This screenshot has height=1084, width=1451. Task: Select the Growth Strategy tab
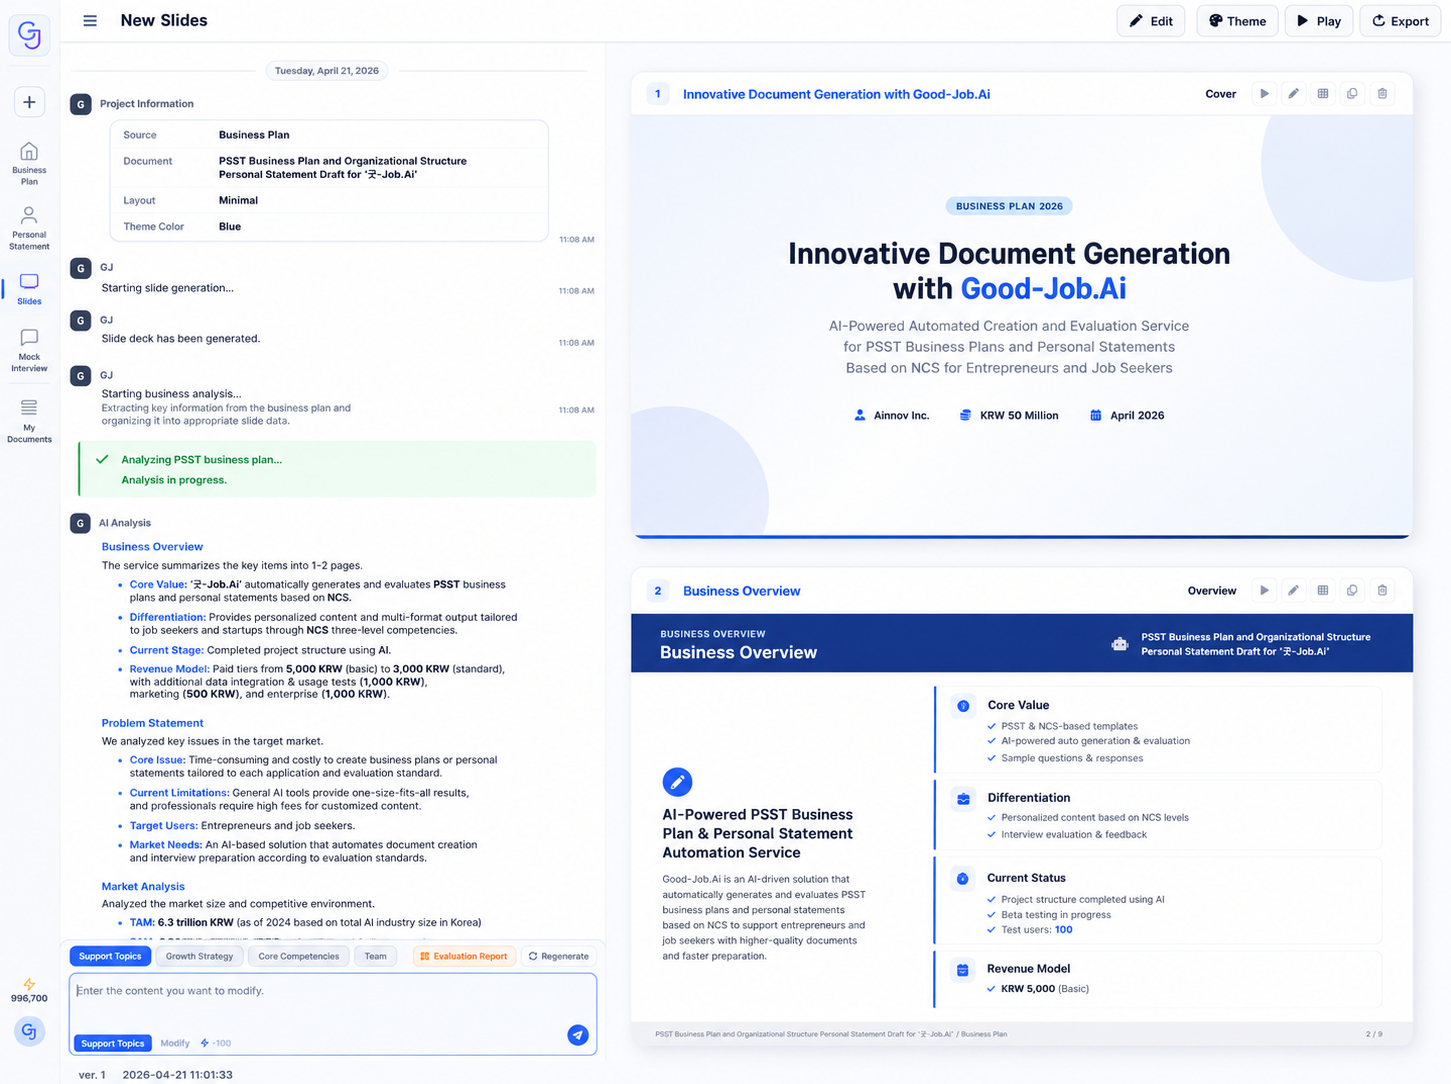[199, 956]
